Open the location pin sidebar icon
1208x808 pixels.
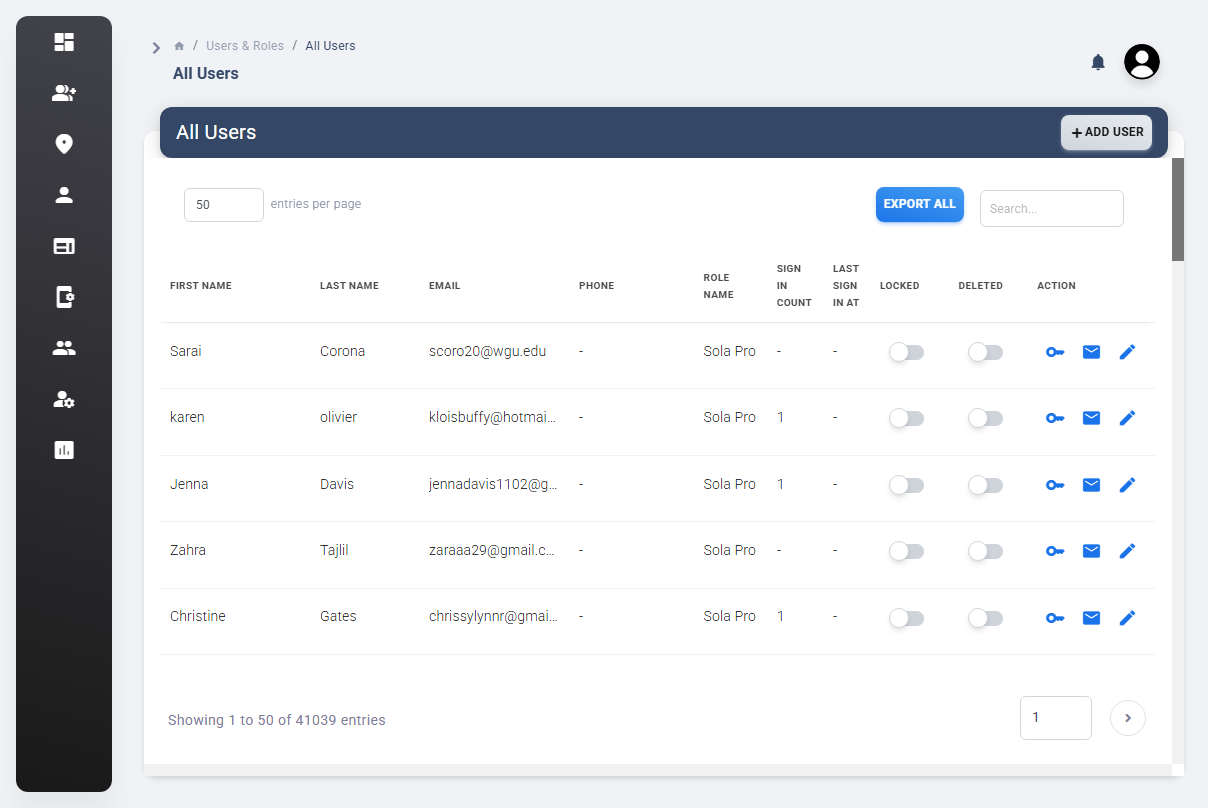64,144
